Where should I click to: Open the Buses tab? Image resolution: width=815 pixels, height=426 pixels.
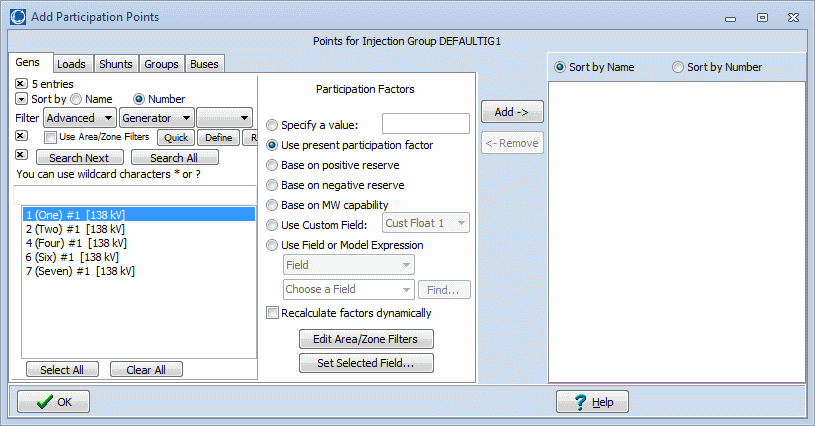point(204,64)
